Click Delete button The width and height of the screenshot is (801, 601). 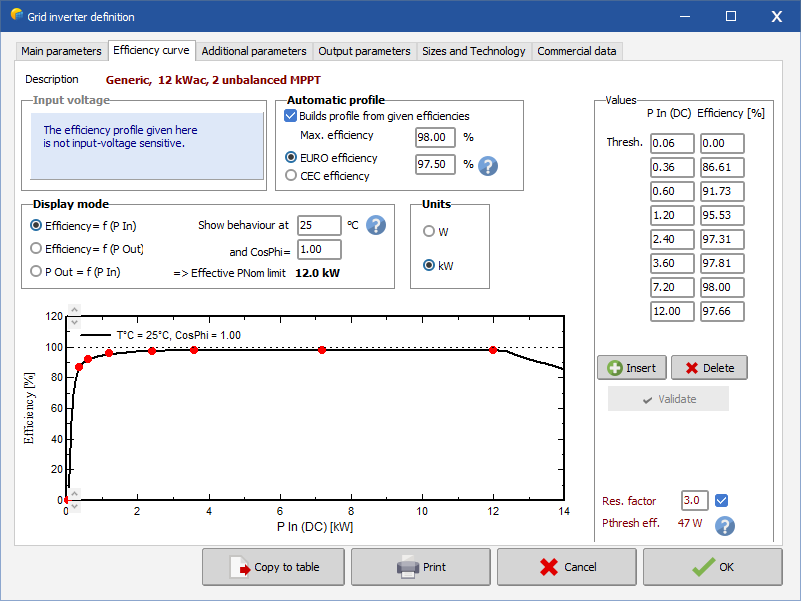(x=710, y=368)
